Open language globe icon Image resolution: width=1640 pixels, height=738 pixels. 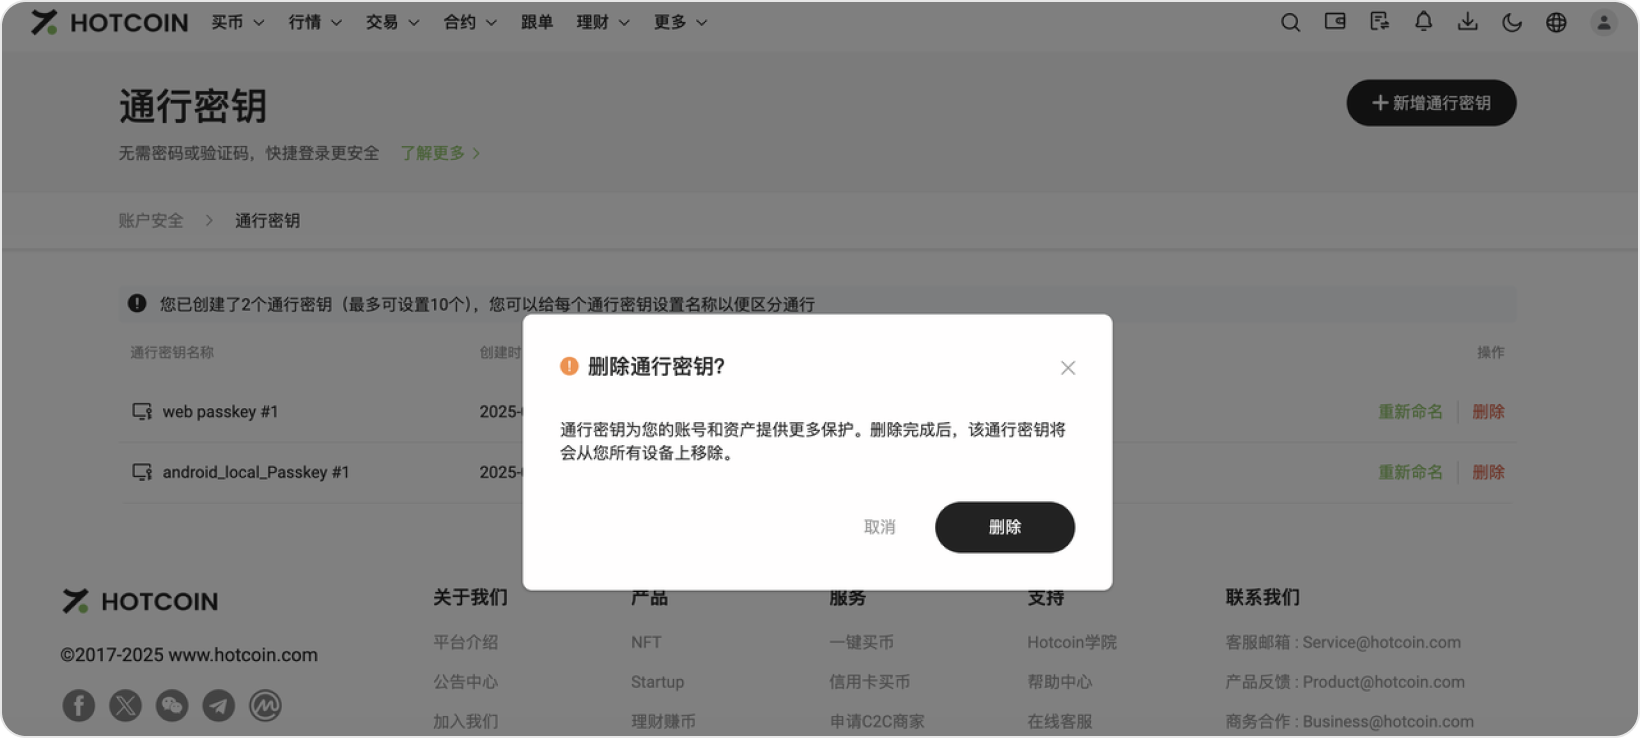[1556, 22]
